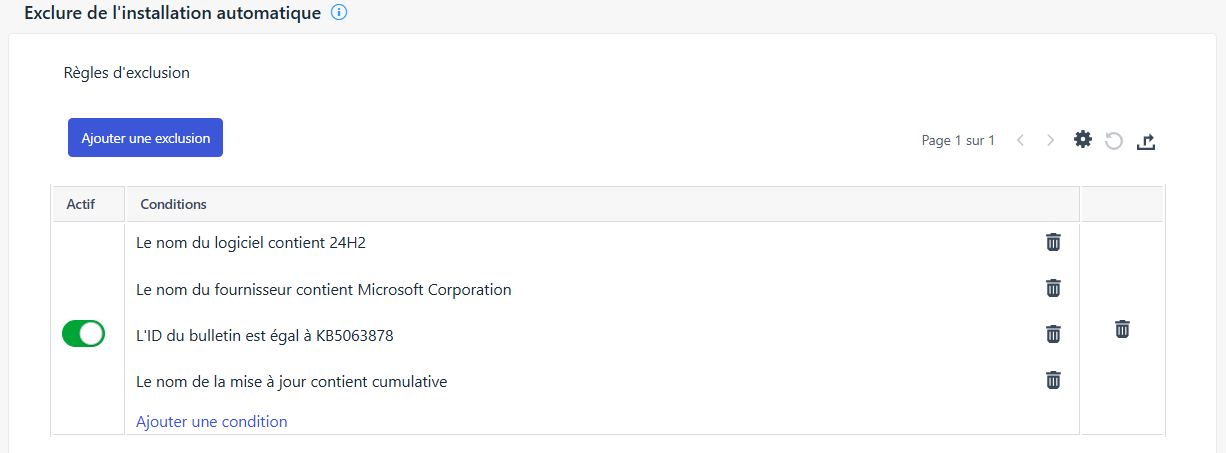This screenshot has height=453, width=1226.
Task: Click the info icon beside the exclusion heading
Action: [339, 13]
